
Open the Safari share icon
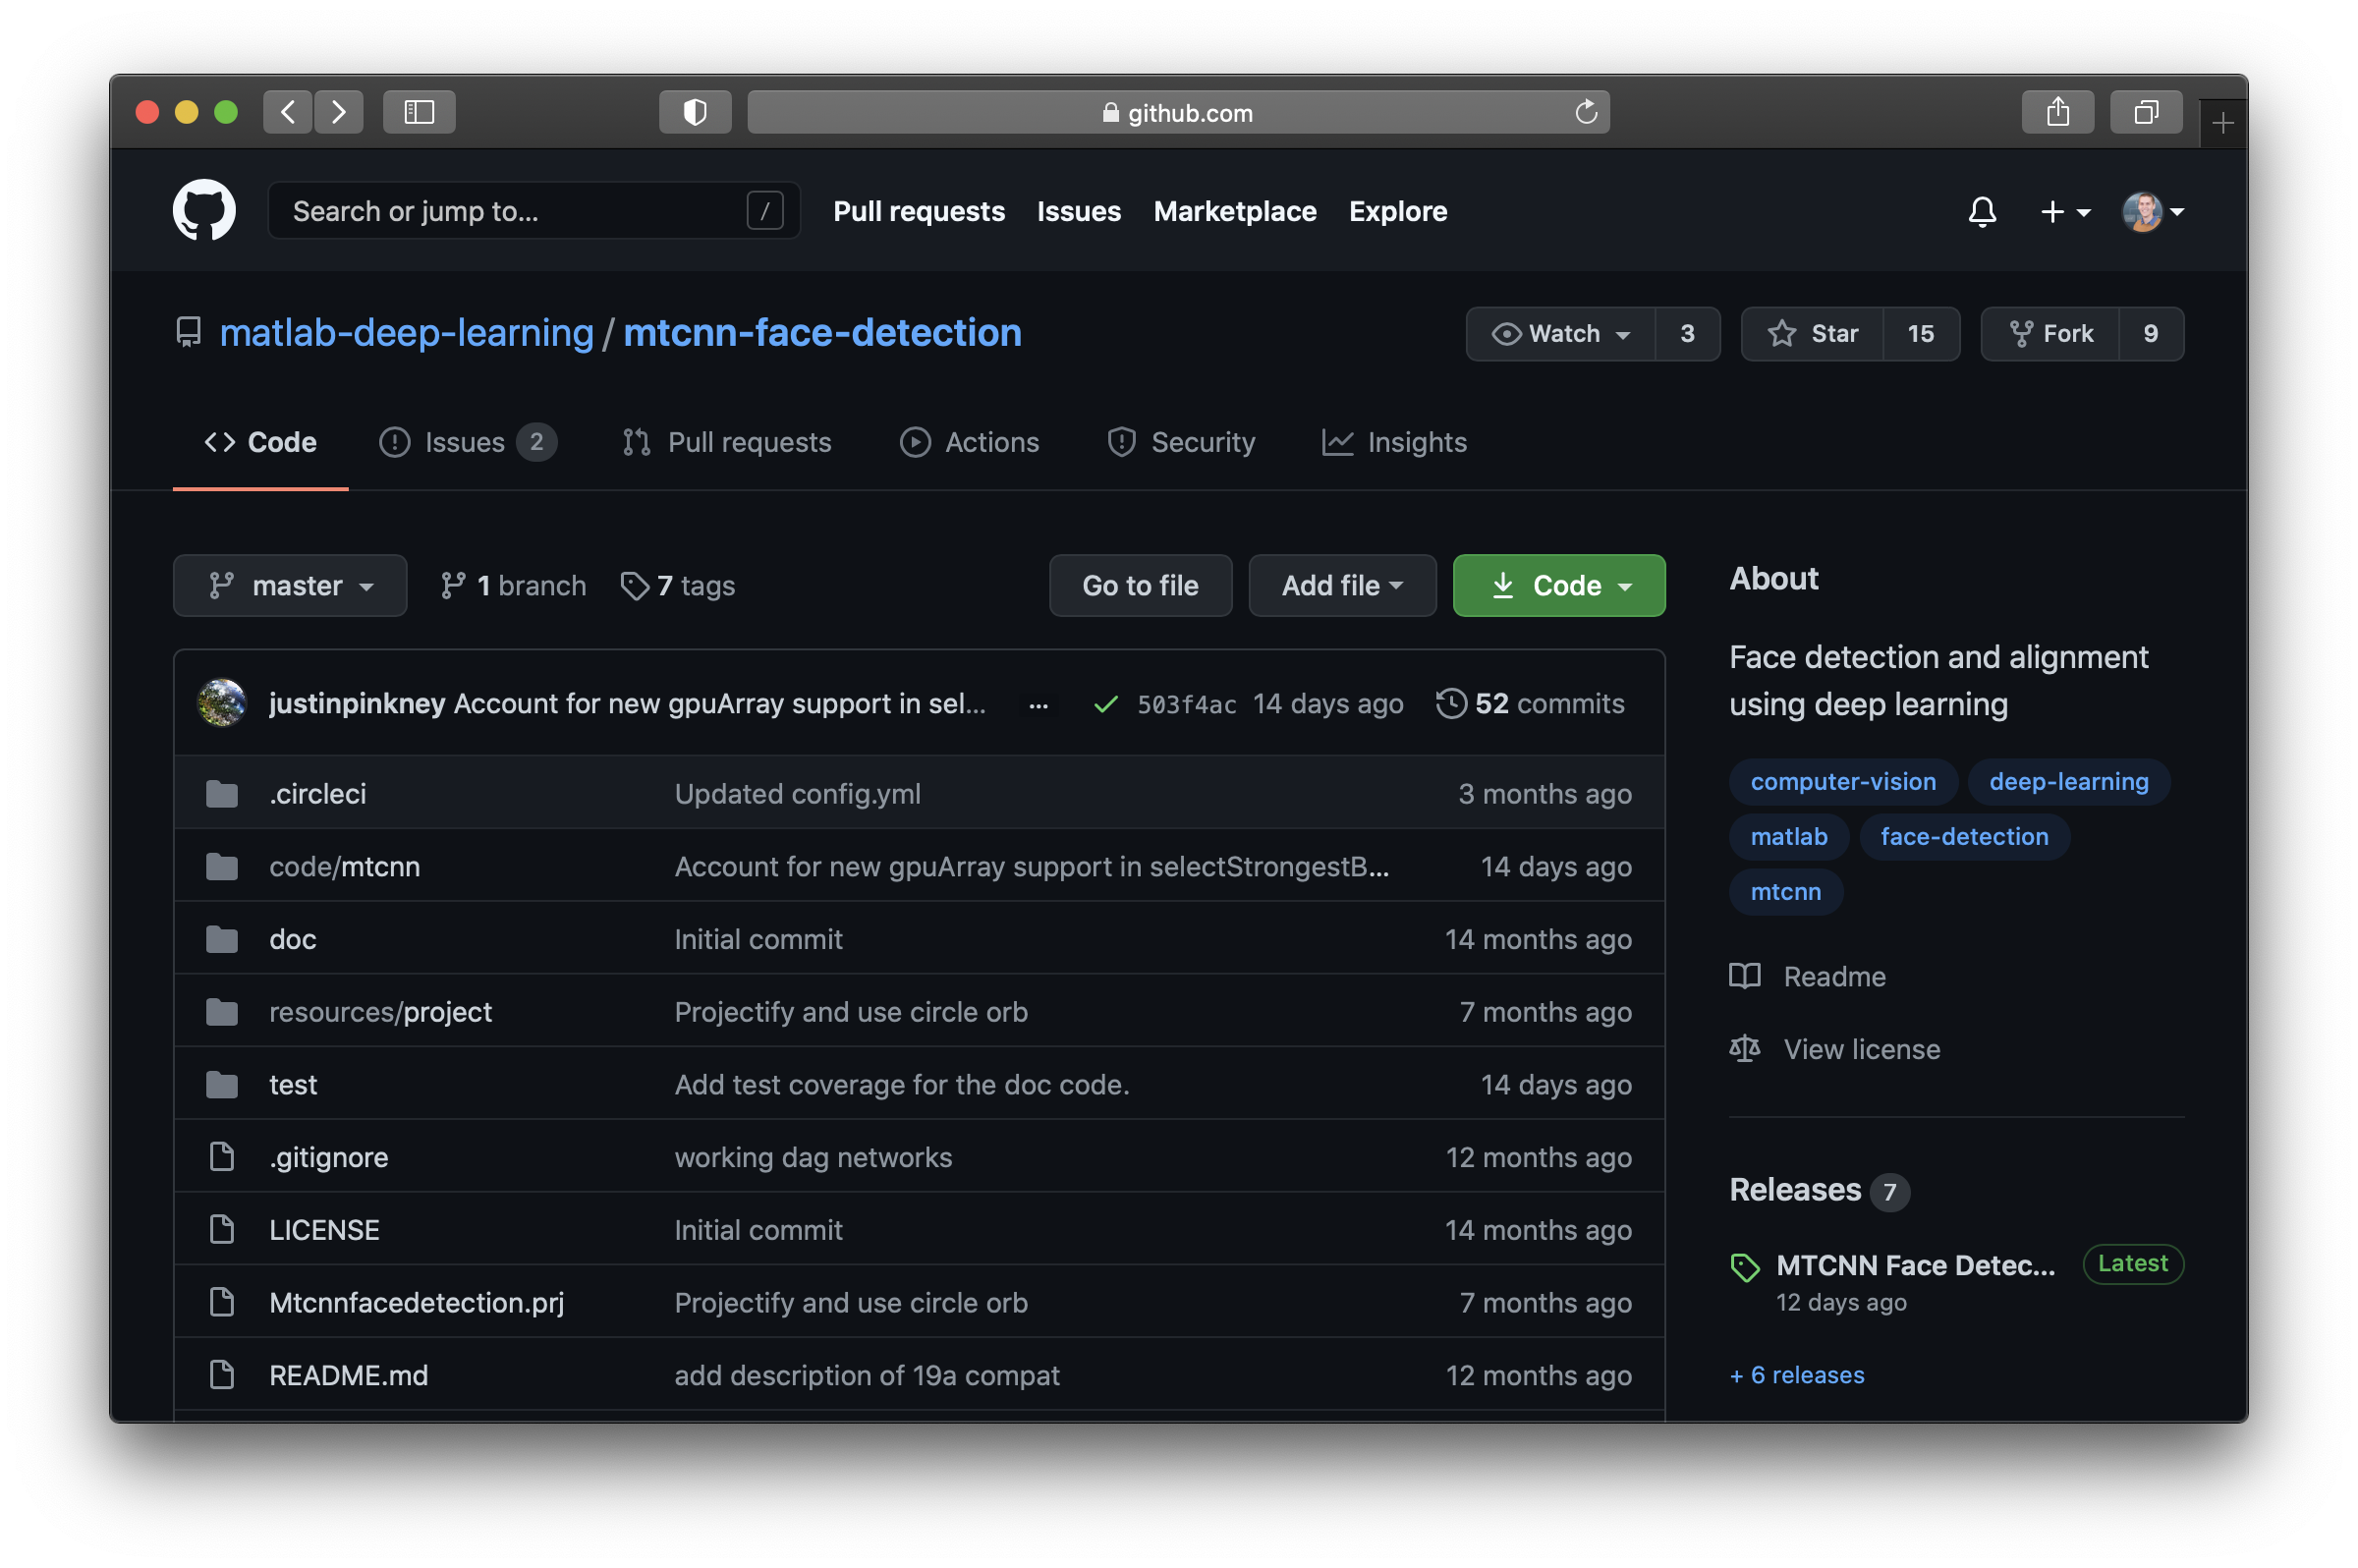tap(2057, 112)
